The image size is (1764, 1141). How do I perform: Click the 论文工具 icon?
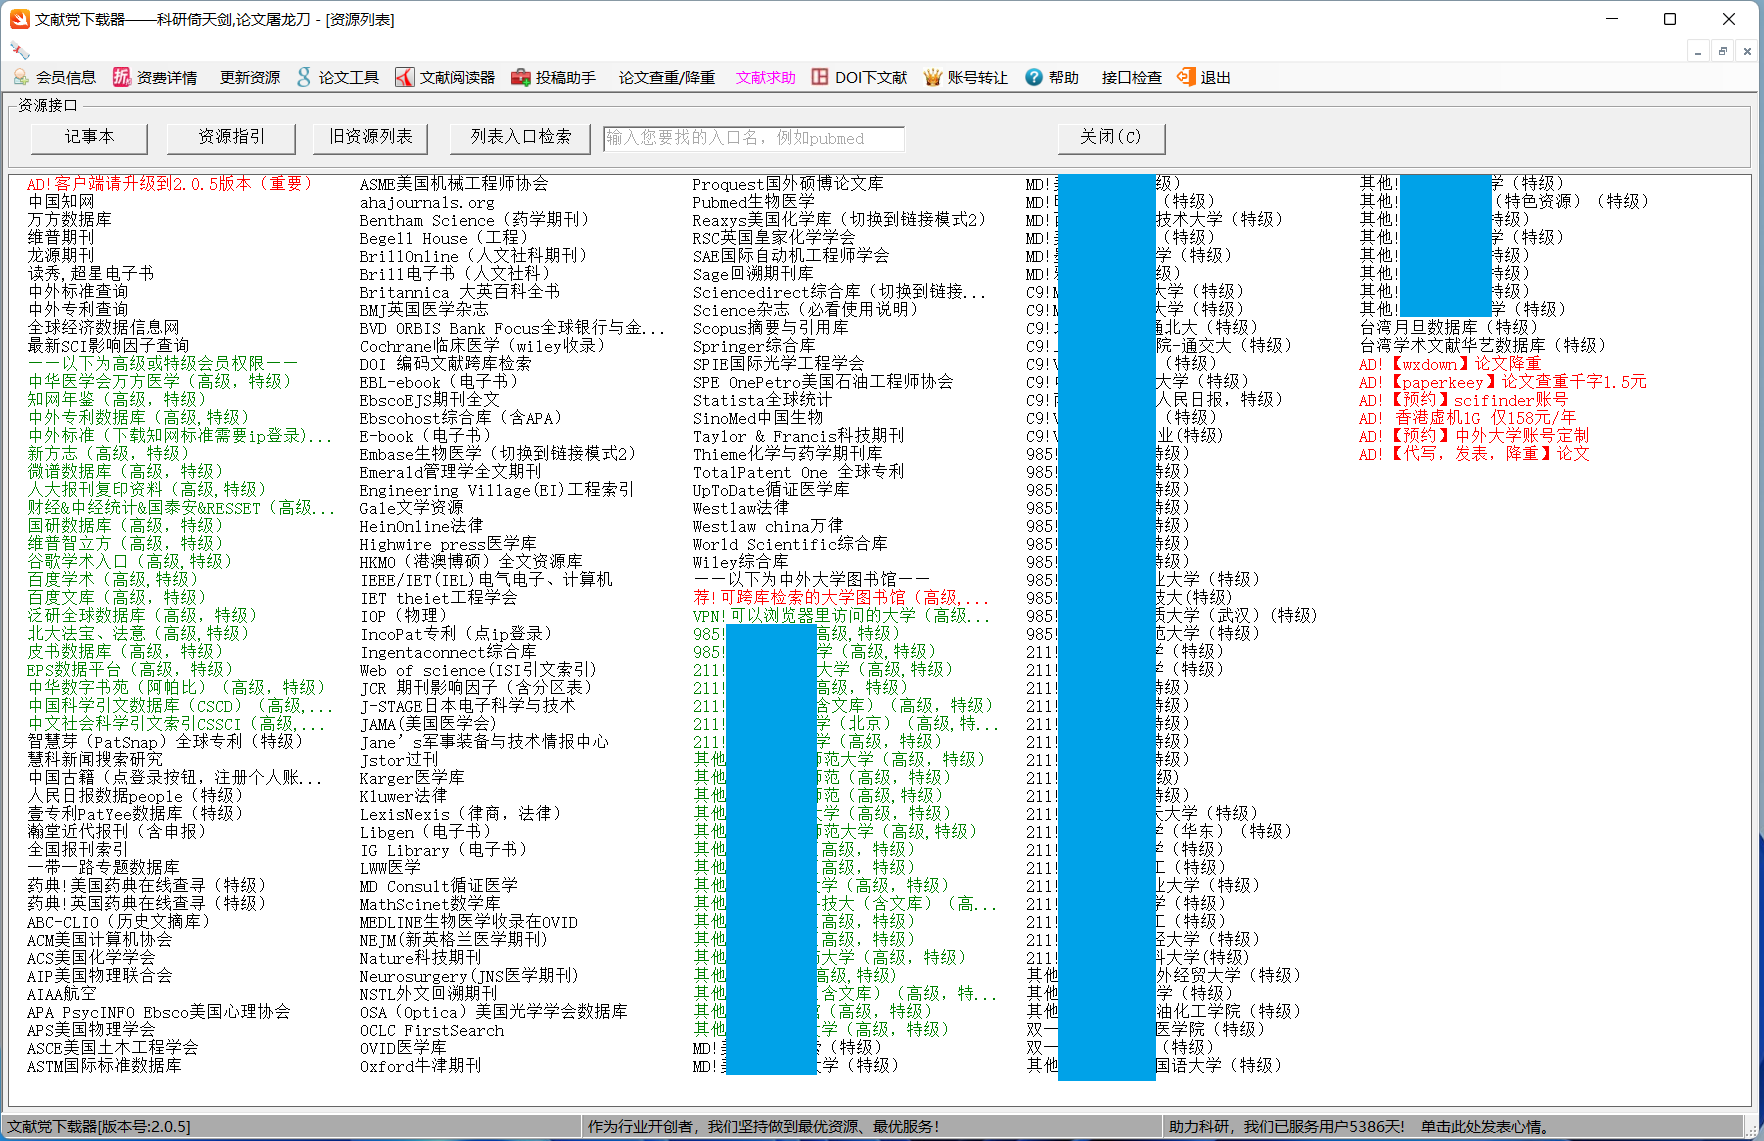[304, 77]
